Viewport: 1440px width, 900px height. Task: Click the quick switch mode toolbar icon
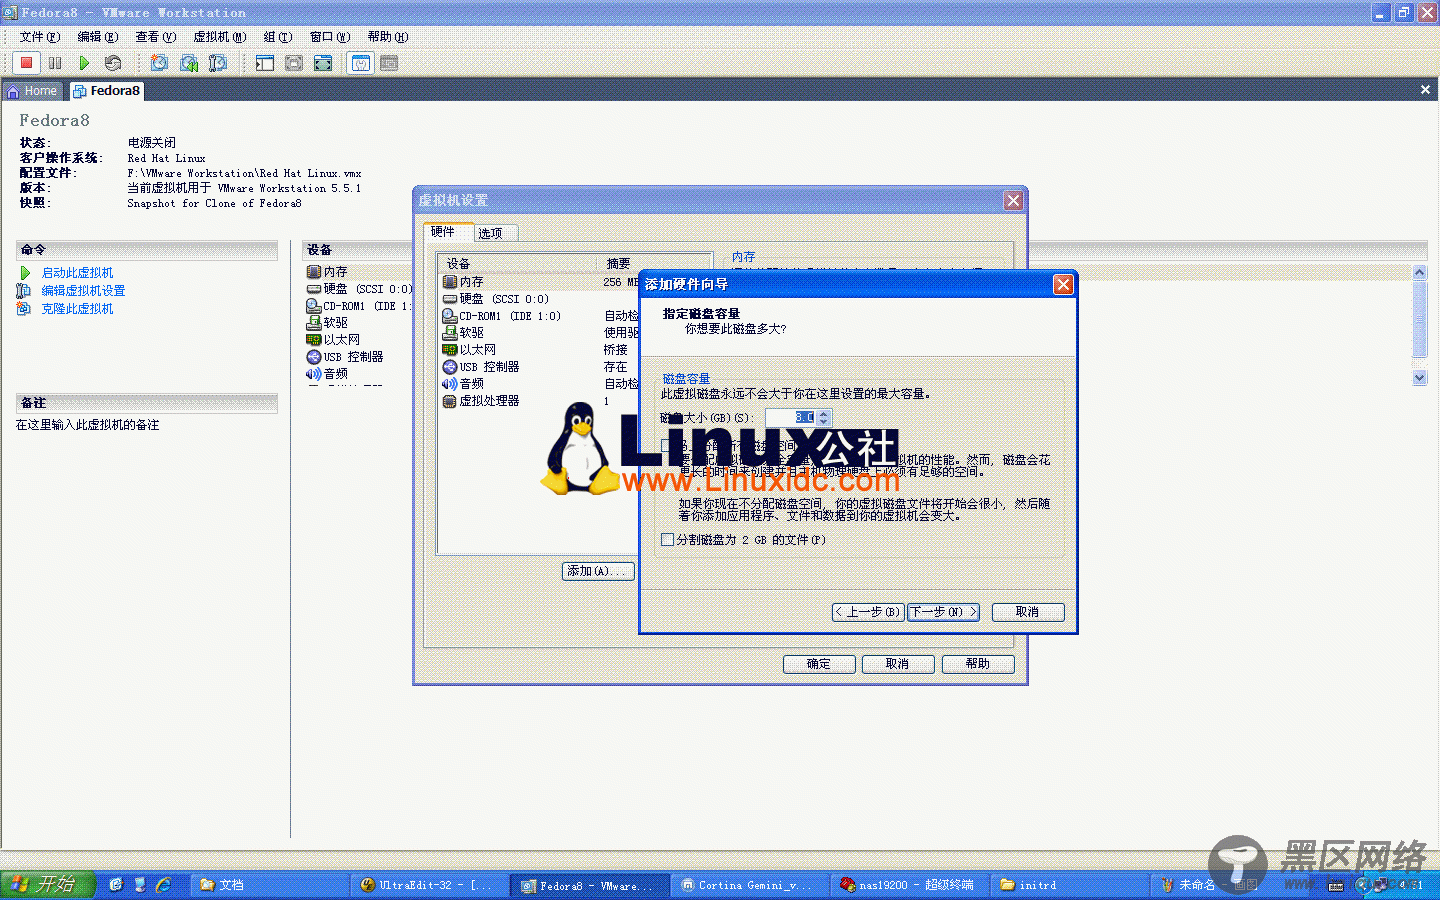click(x=293, y=63)
